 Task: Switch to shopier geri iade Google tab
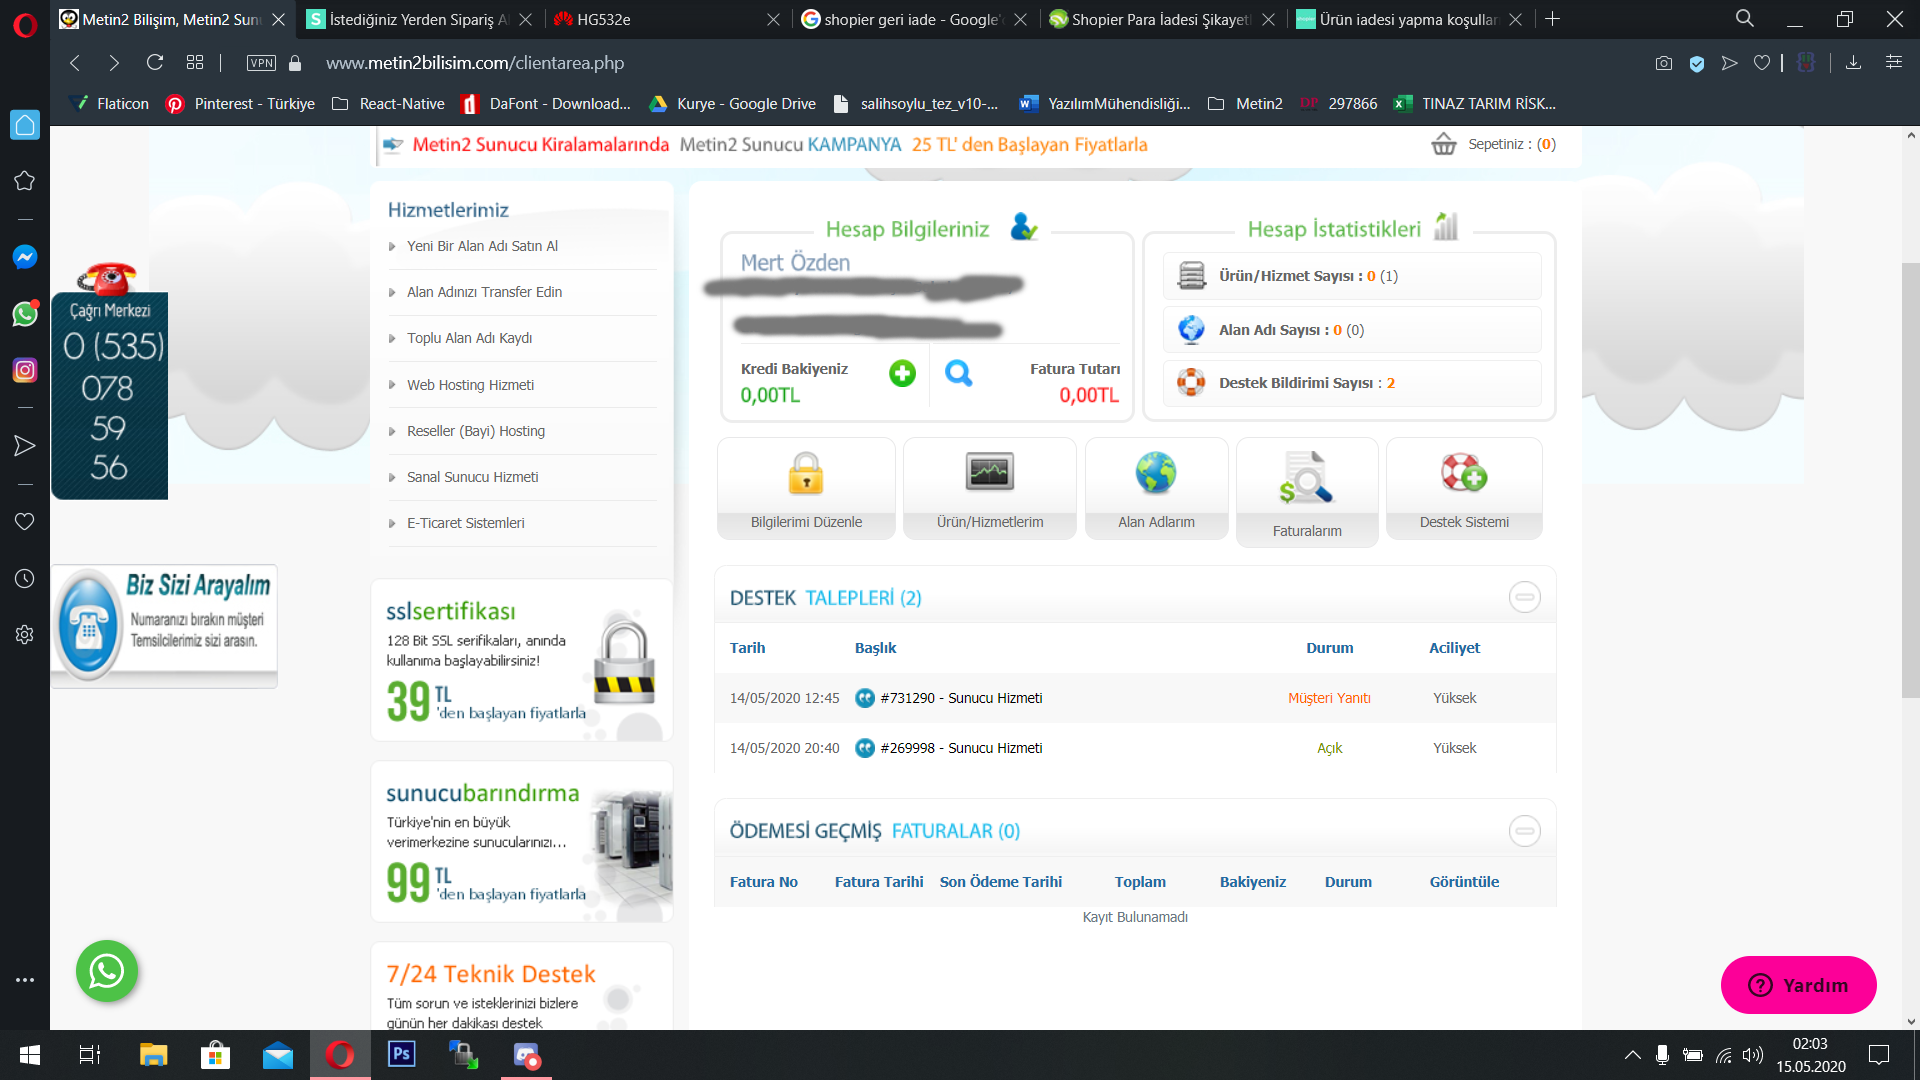pyautogui.click(x=915, y=19)
